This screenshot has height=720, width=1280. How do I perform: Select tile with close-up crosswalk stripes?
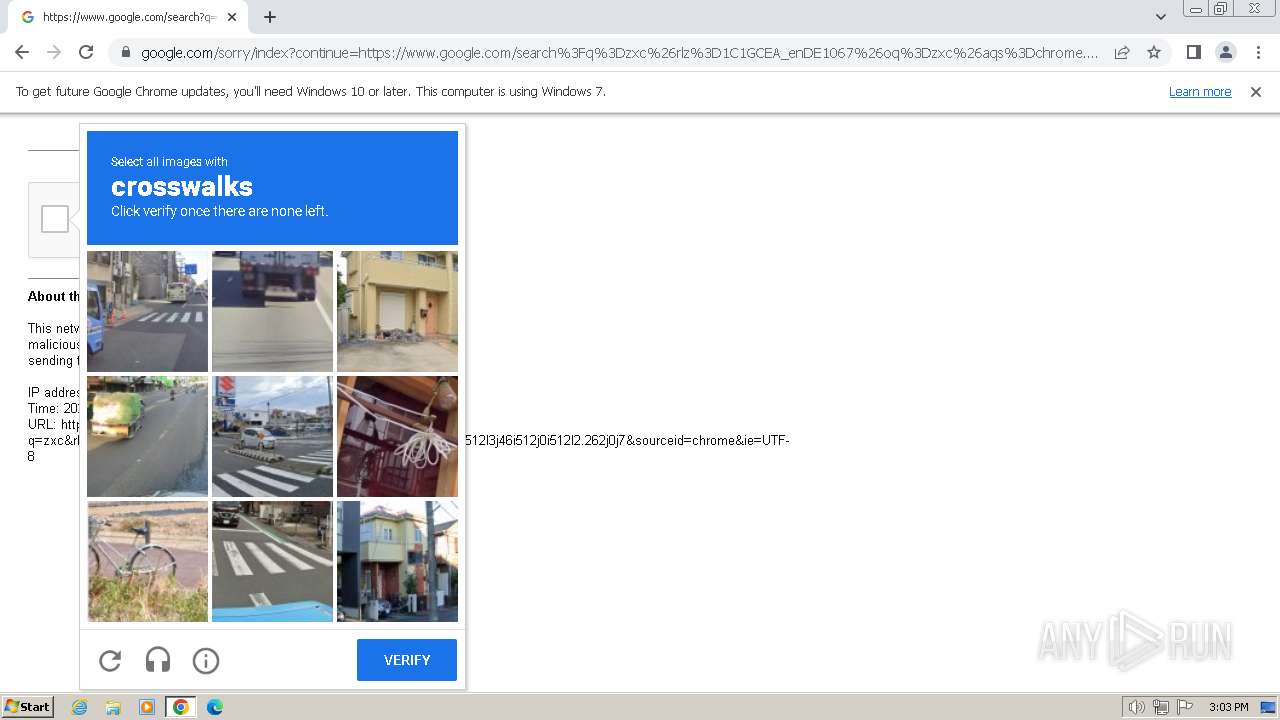point(272,561)
